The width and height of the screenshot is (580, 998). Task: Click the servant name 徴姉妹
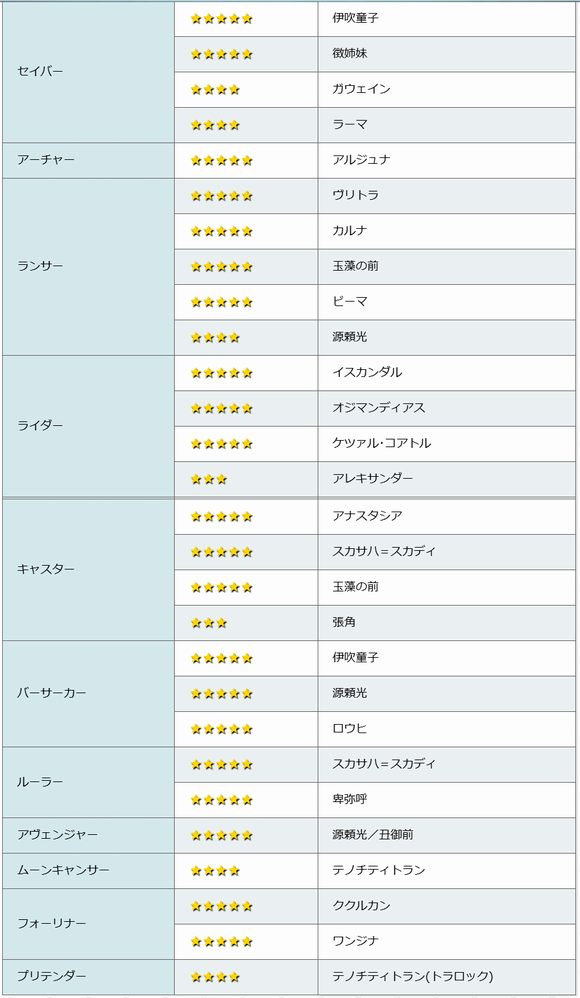pyautogui.click(x=350, y=53)
